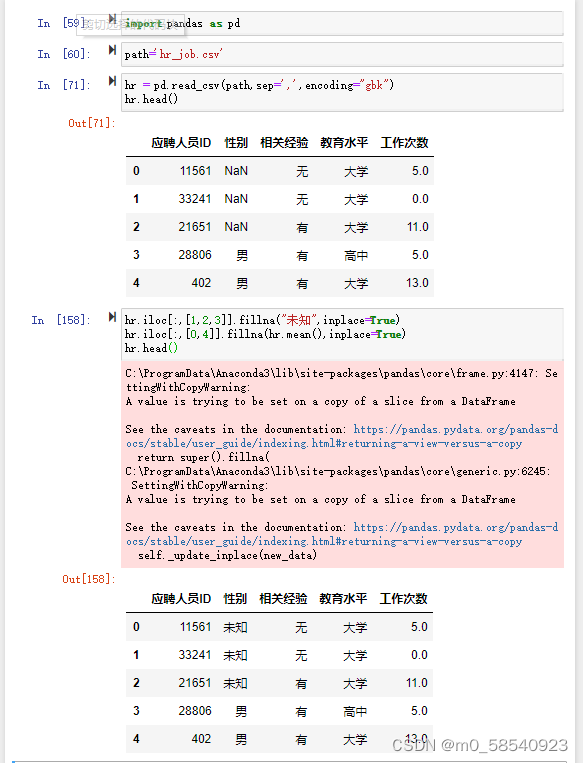Click NaN in row 1 of Out[71]
Image resolution: width=583 pixels, height=763 pixels.
pos(236,199)
